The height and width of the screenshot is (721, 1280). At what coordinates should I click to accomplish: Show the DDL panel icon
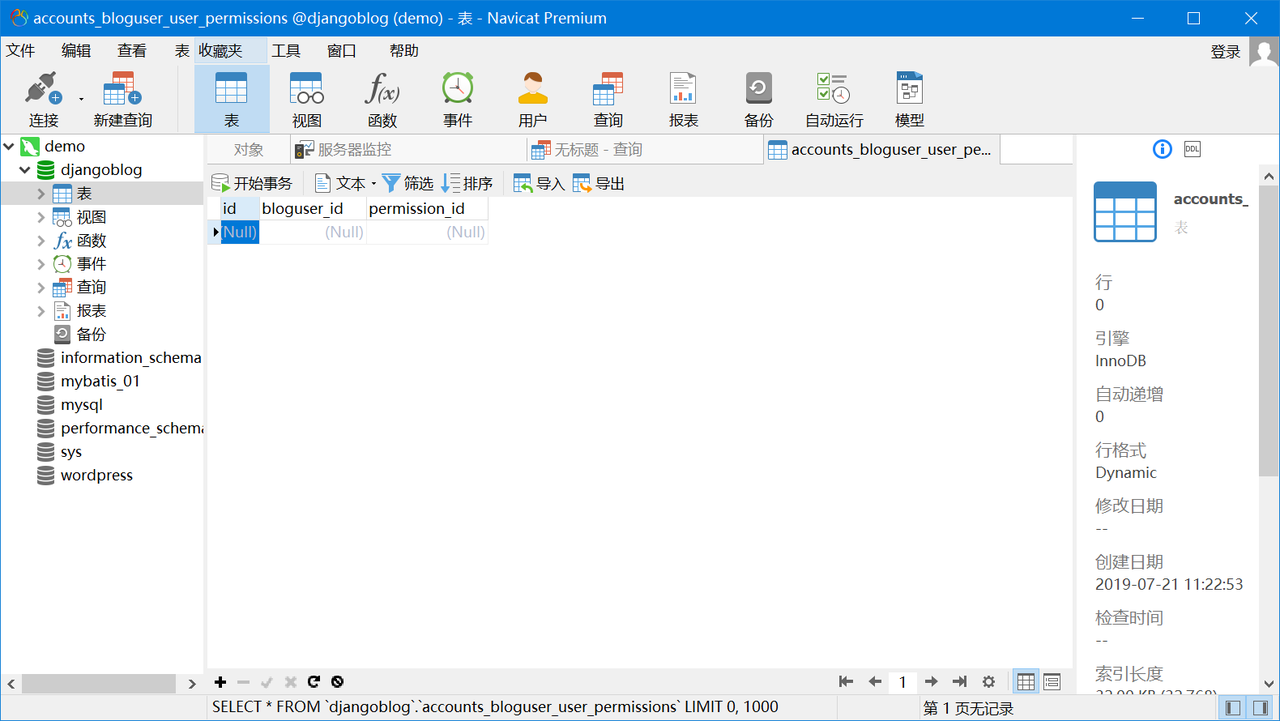1192,149
